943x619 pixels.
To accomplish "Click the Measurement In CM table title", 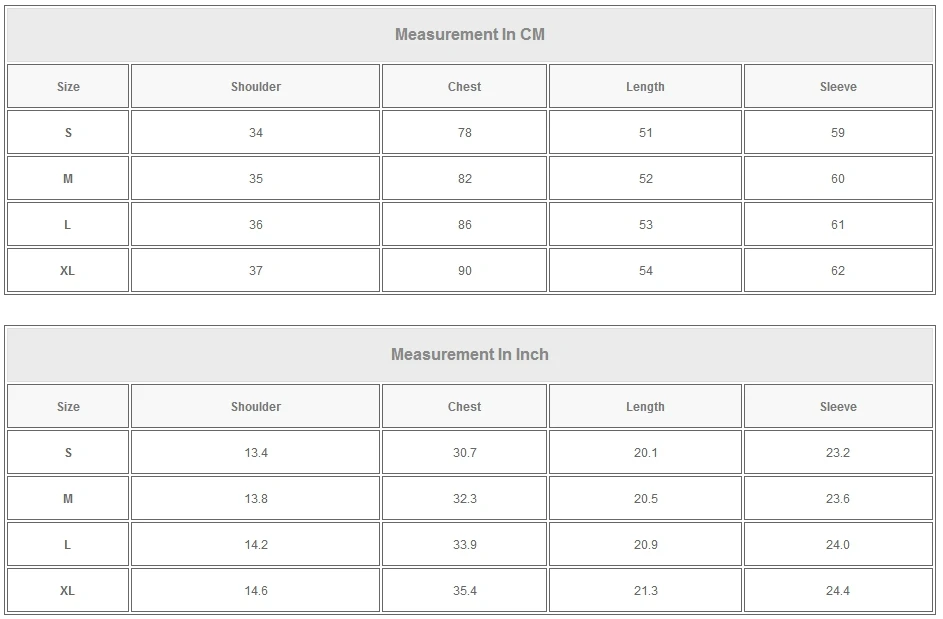I will 469,35.
